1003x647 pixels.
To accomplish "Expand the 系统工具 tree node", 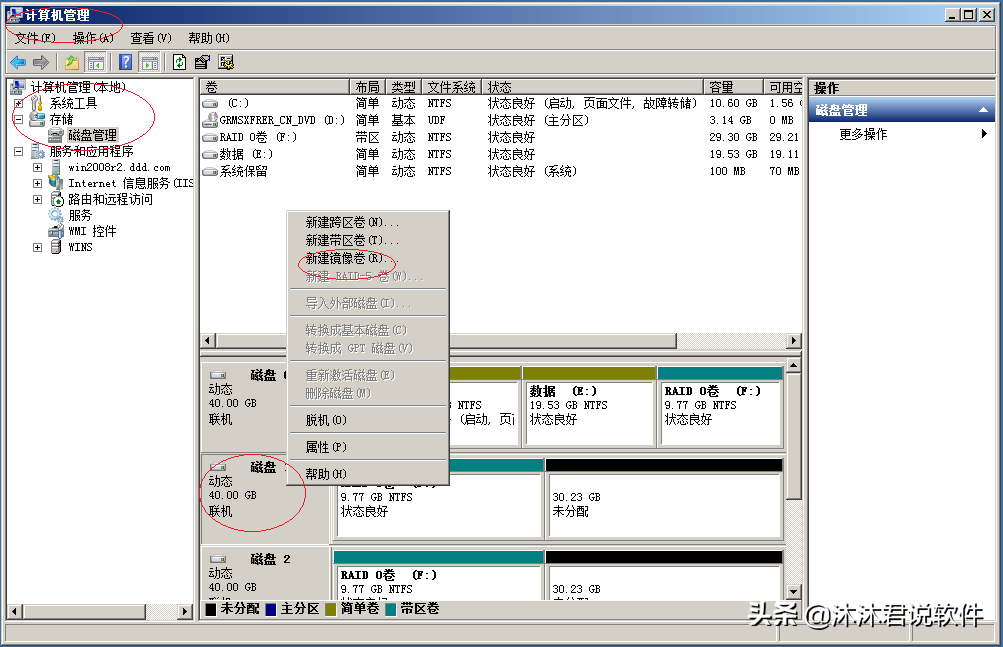I will pos(19,103).
